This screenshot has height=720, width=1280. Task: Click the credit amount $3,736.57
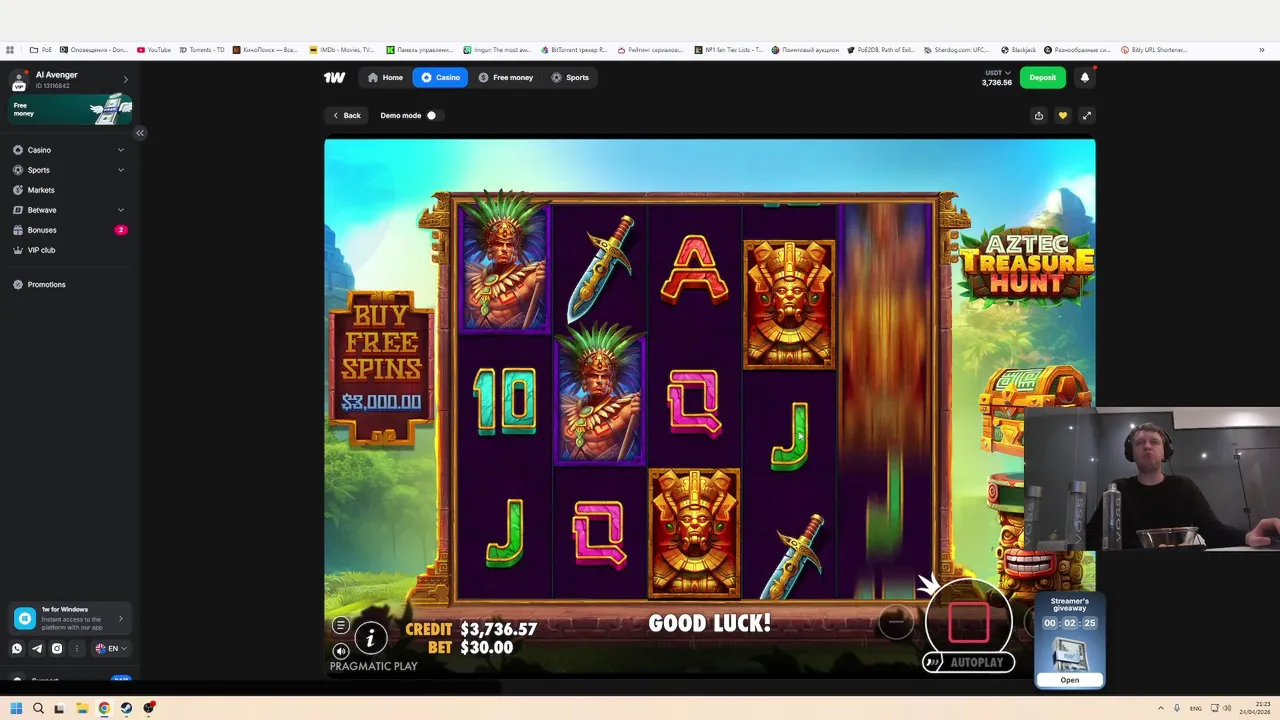tap(498, 629)
